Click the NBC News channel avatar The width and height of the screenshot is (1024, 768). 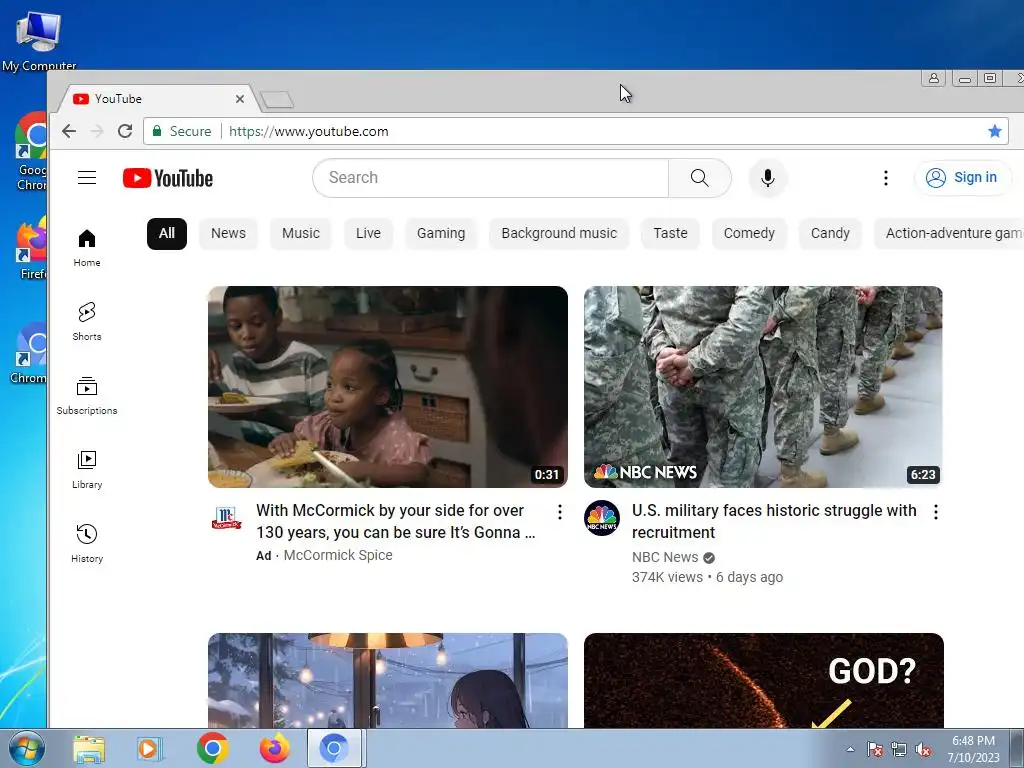click(601, 518)
